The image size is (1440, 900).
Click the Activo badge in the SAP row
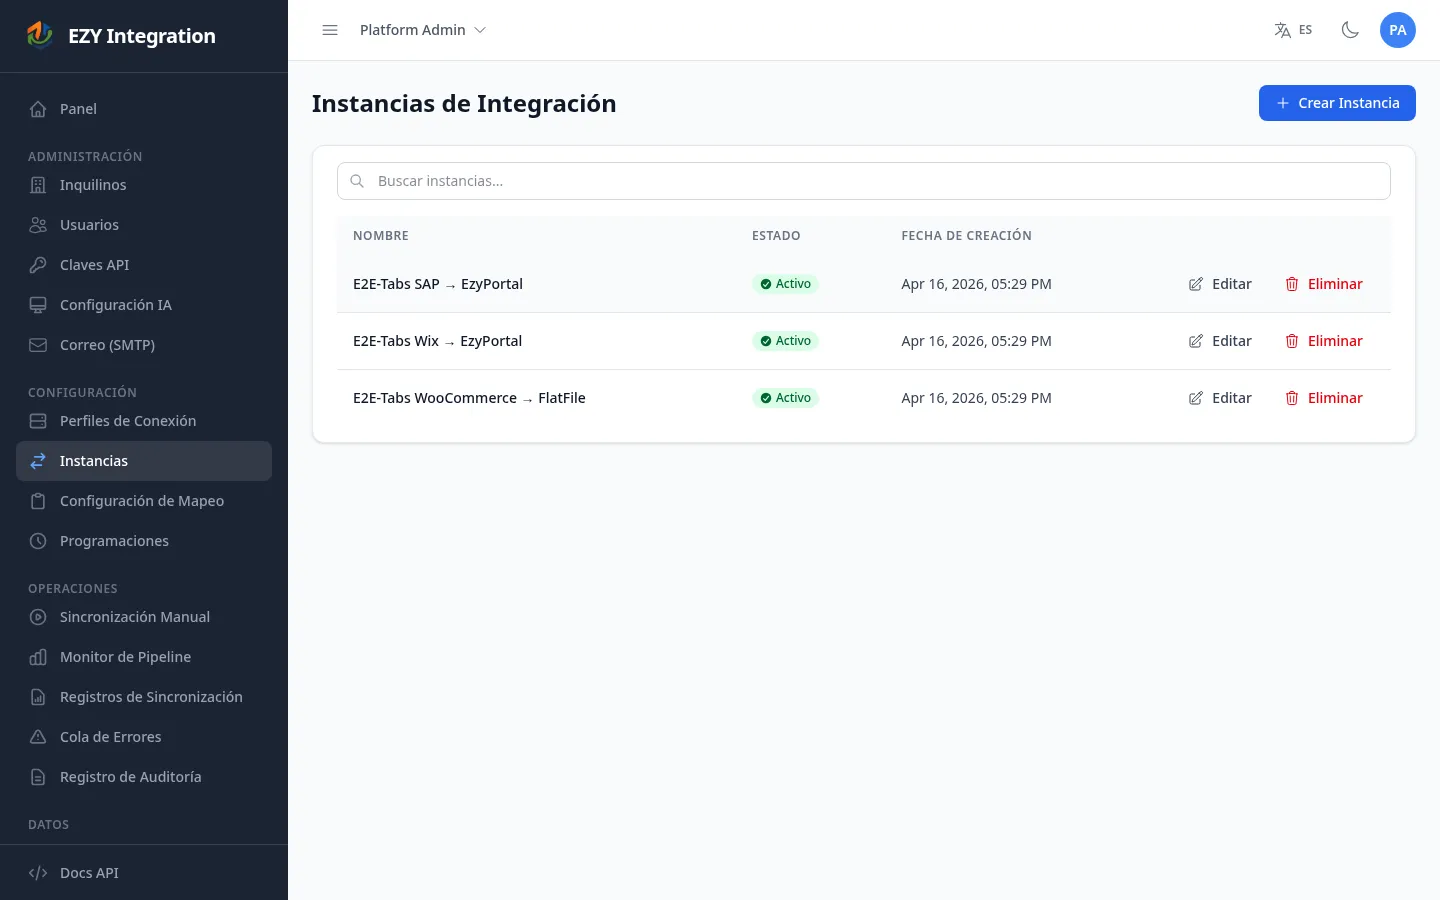pos(785,284)
